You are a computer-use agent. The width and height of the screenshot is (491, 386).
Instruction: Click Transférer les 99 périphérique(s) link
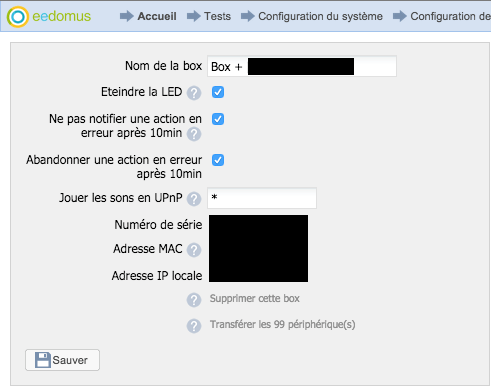282,324
